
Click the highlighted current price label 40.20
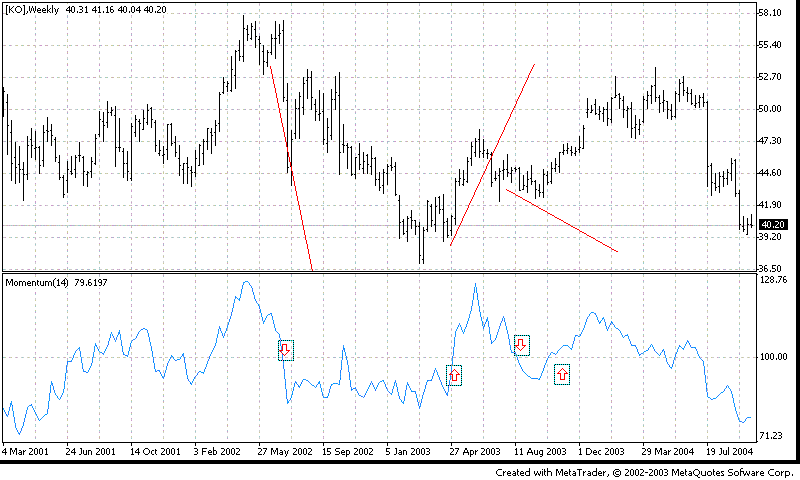coord(773,224)
